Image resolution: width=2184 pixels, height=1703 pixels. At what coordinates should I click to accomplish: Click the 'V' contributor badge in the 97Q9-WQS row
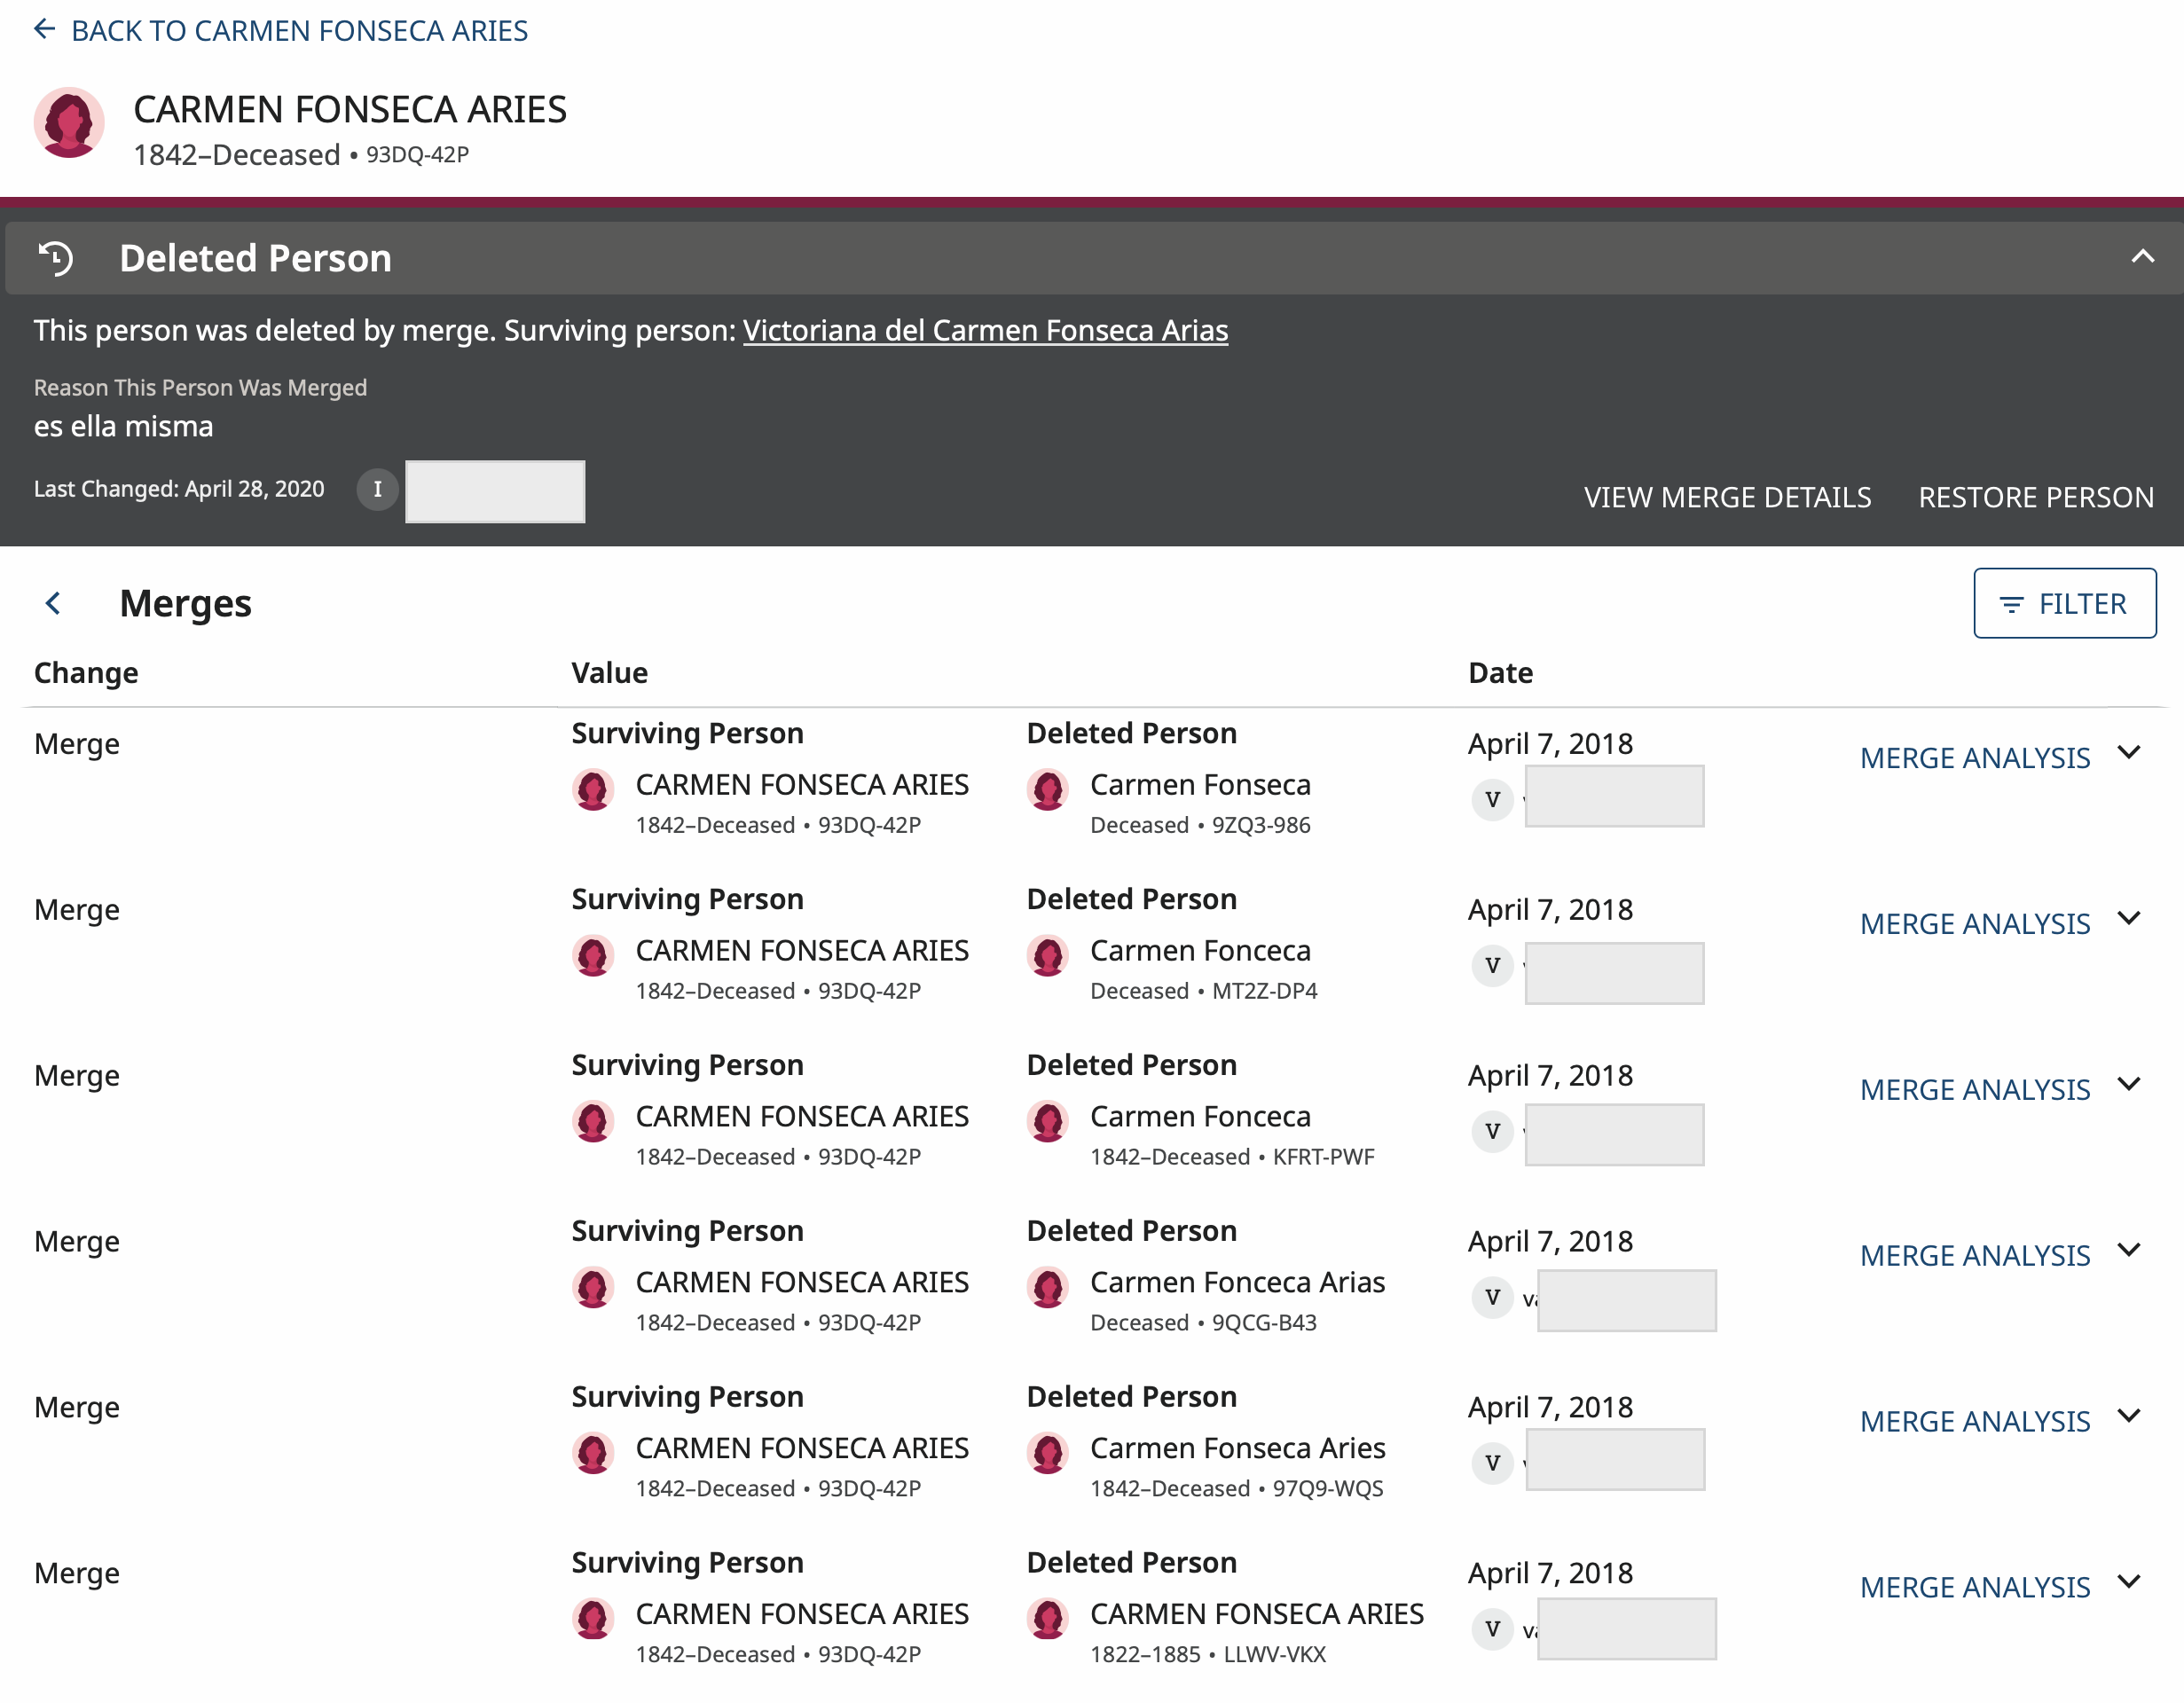1492,1464
